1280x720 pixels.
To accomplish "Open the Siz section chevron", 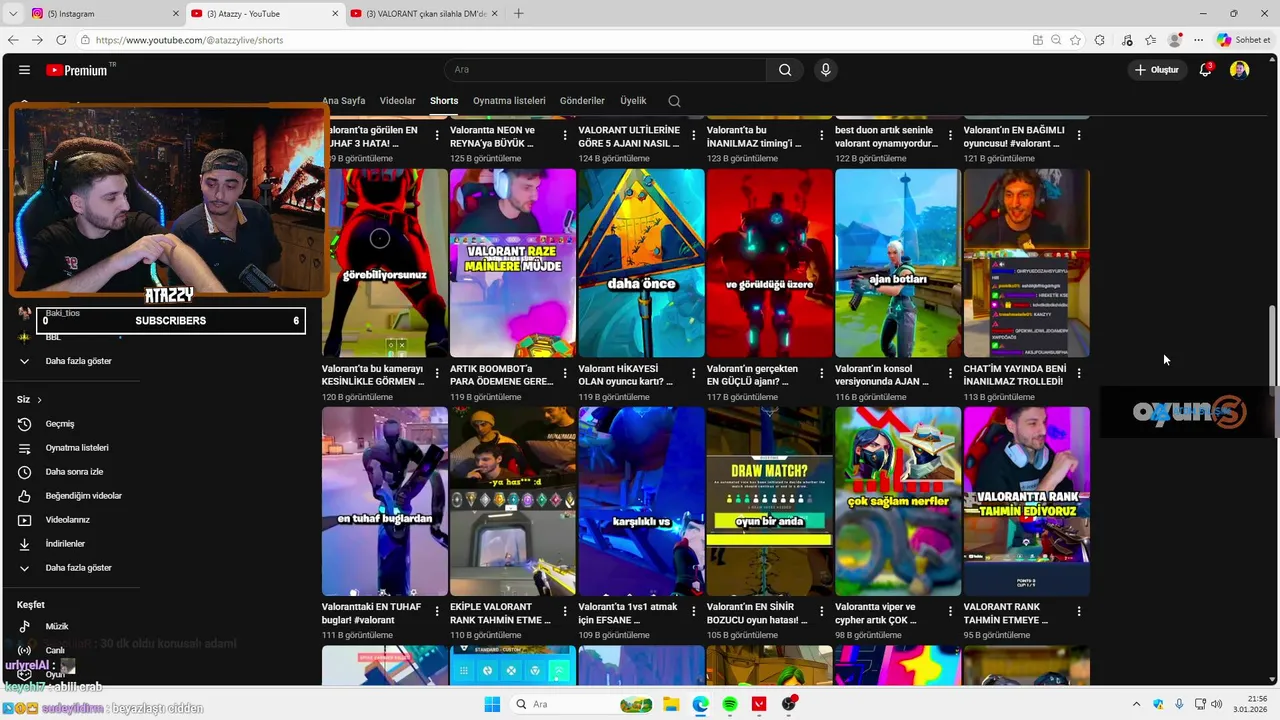I will pos(39,400).
